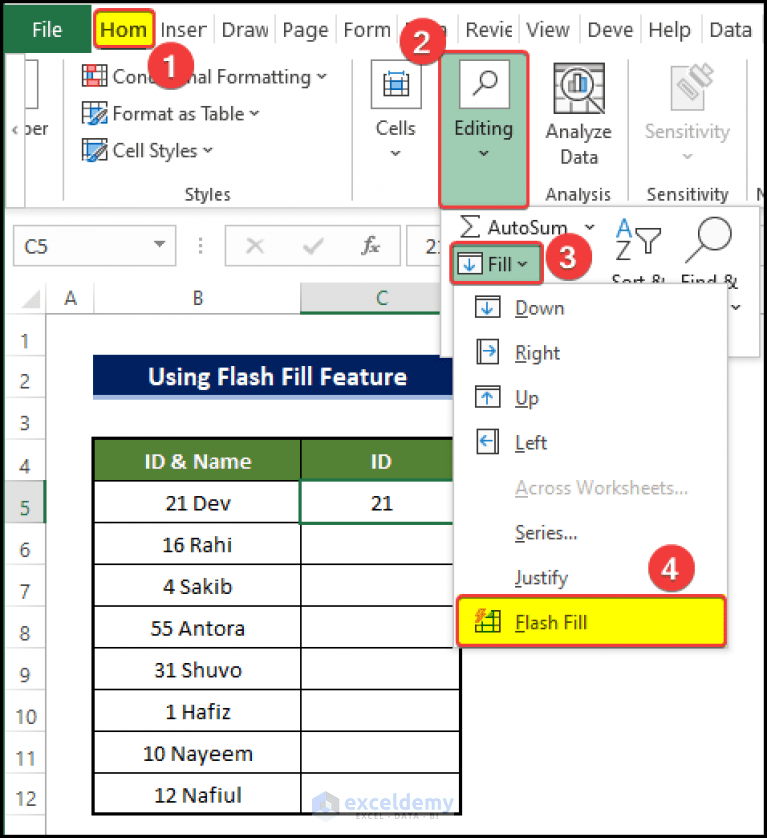Expand the Sensitivity dropdown chevron
Image resolution: width=767 pixels, height=838 pixels.
[x=687, y=157]
